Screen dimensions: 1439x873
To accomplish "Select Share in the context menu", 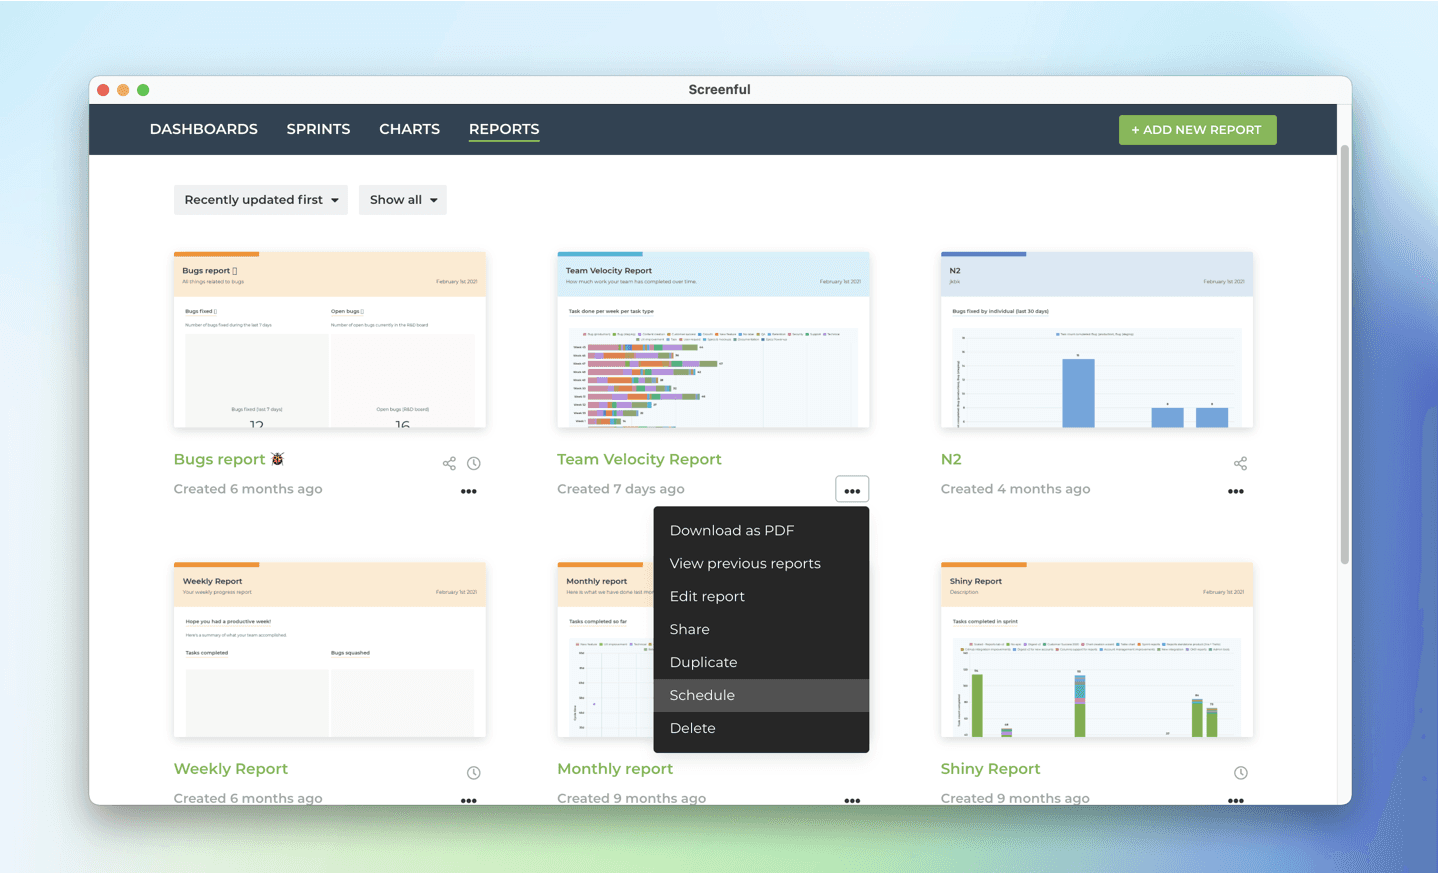I will click(761, 629).
